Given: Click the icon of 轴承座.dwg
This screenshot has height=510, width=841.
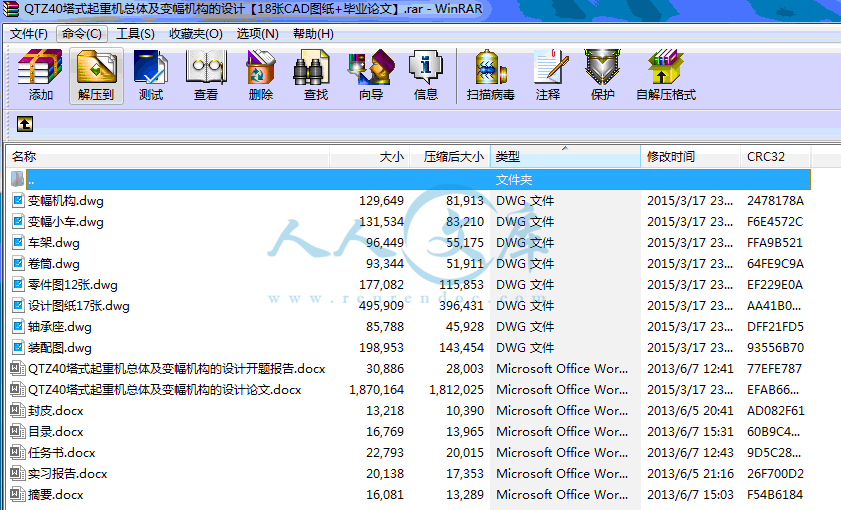Looking at the screenshot, I should (18, 327).
